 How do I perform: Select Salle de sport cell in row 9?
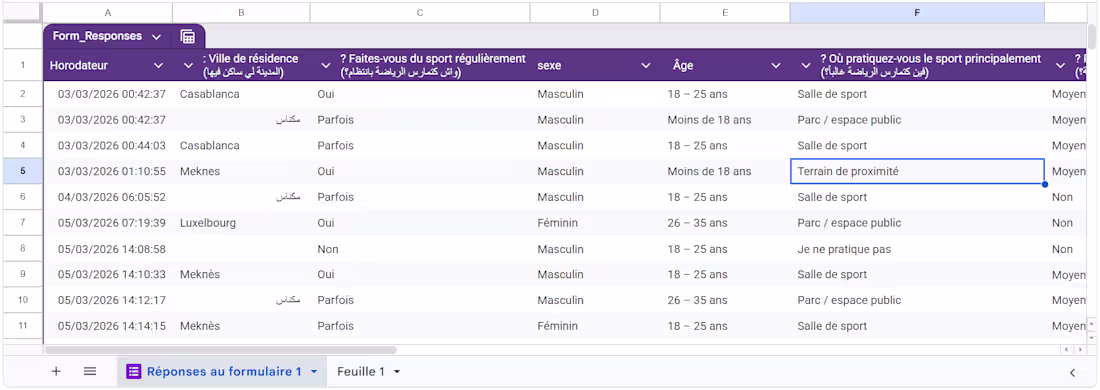click(918, 274)
